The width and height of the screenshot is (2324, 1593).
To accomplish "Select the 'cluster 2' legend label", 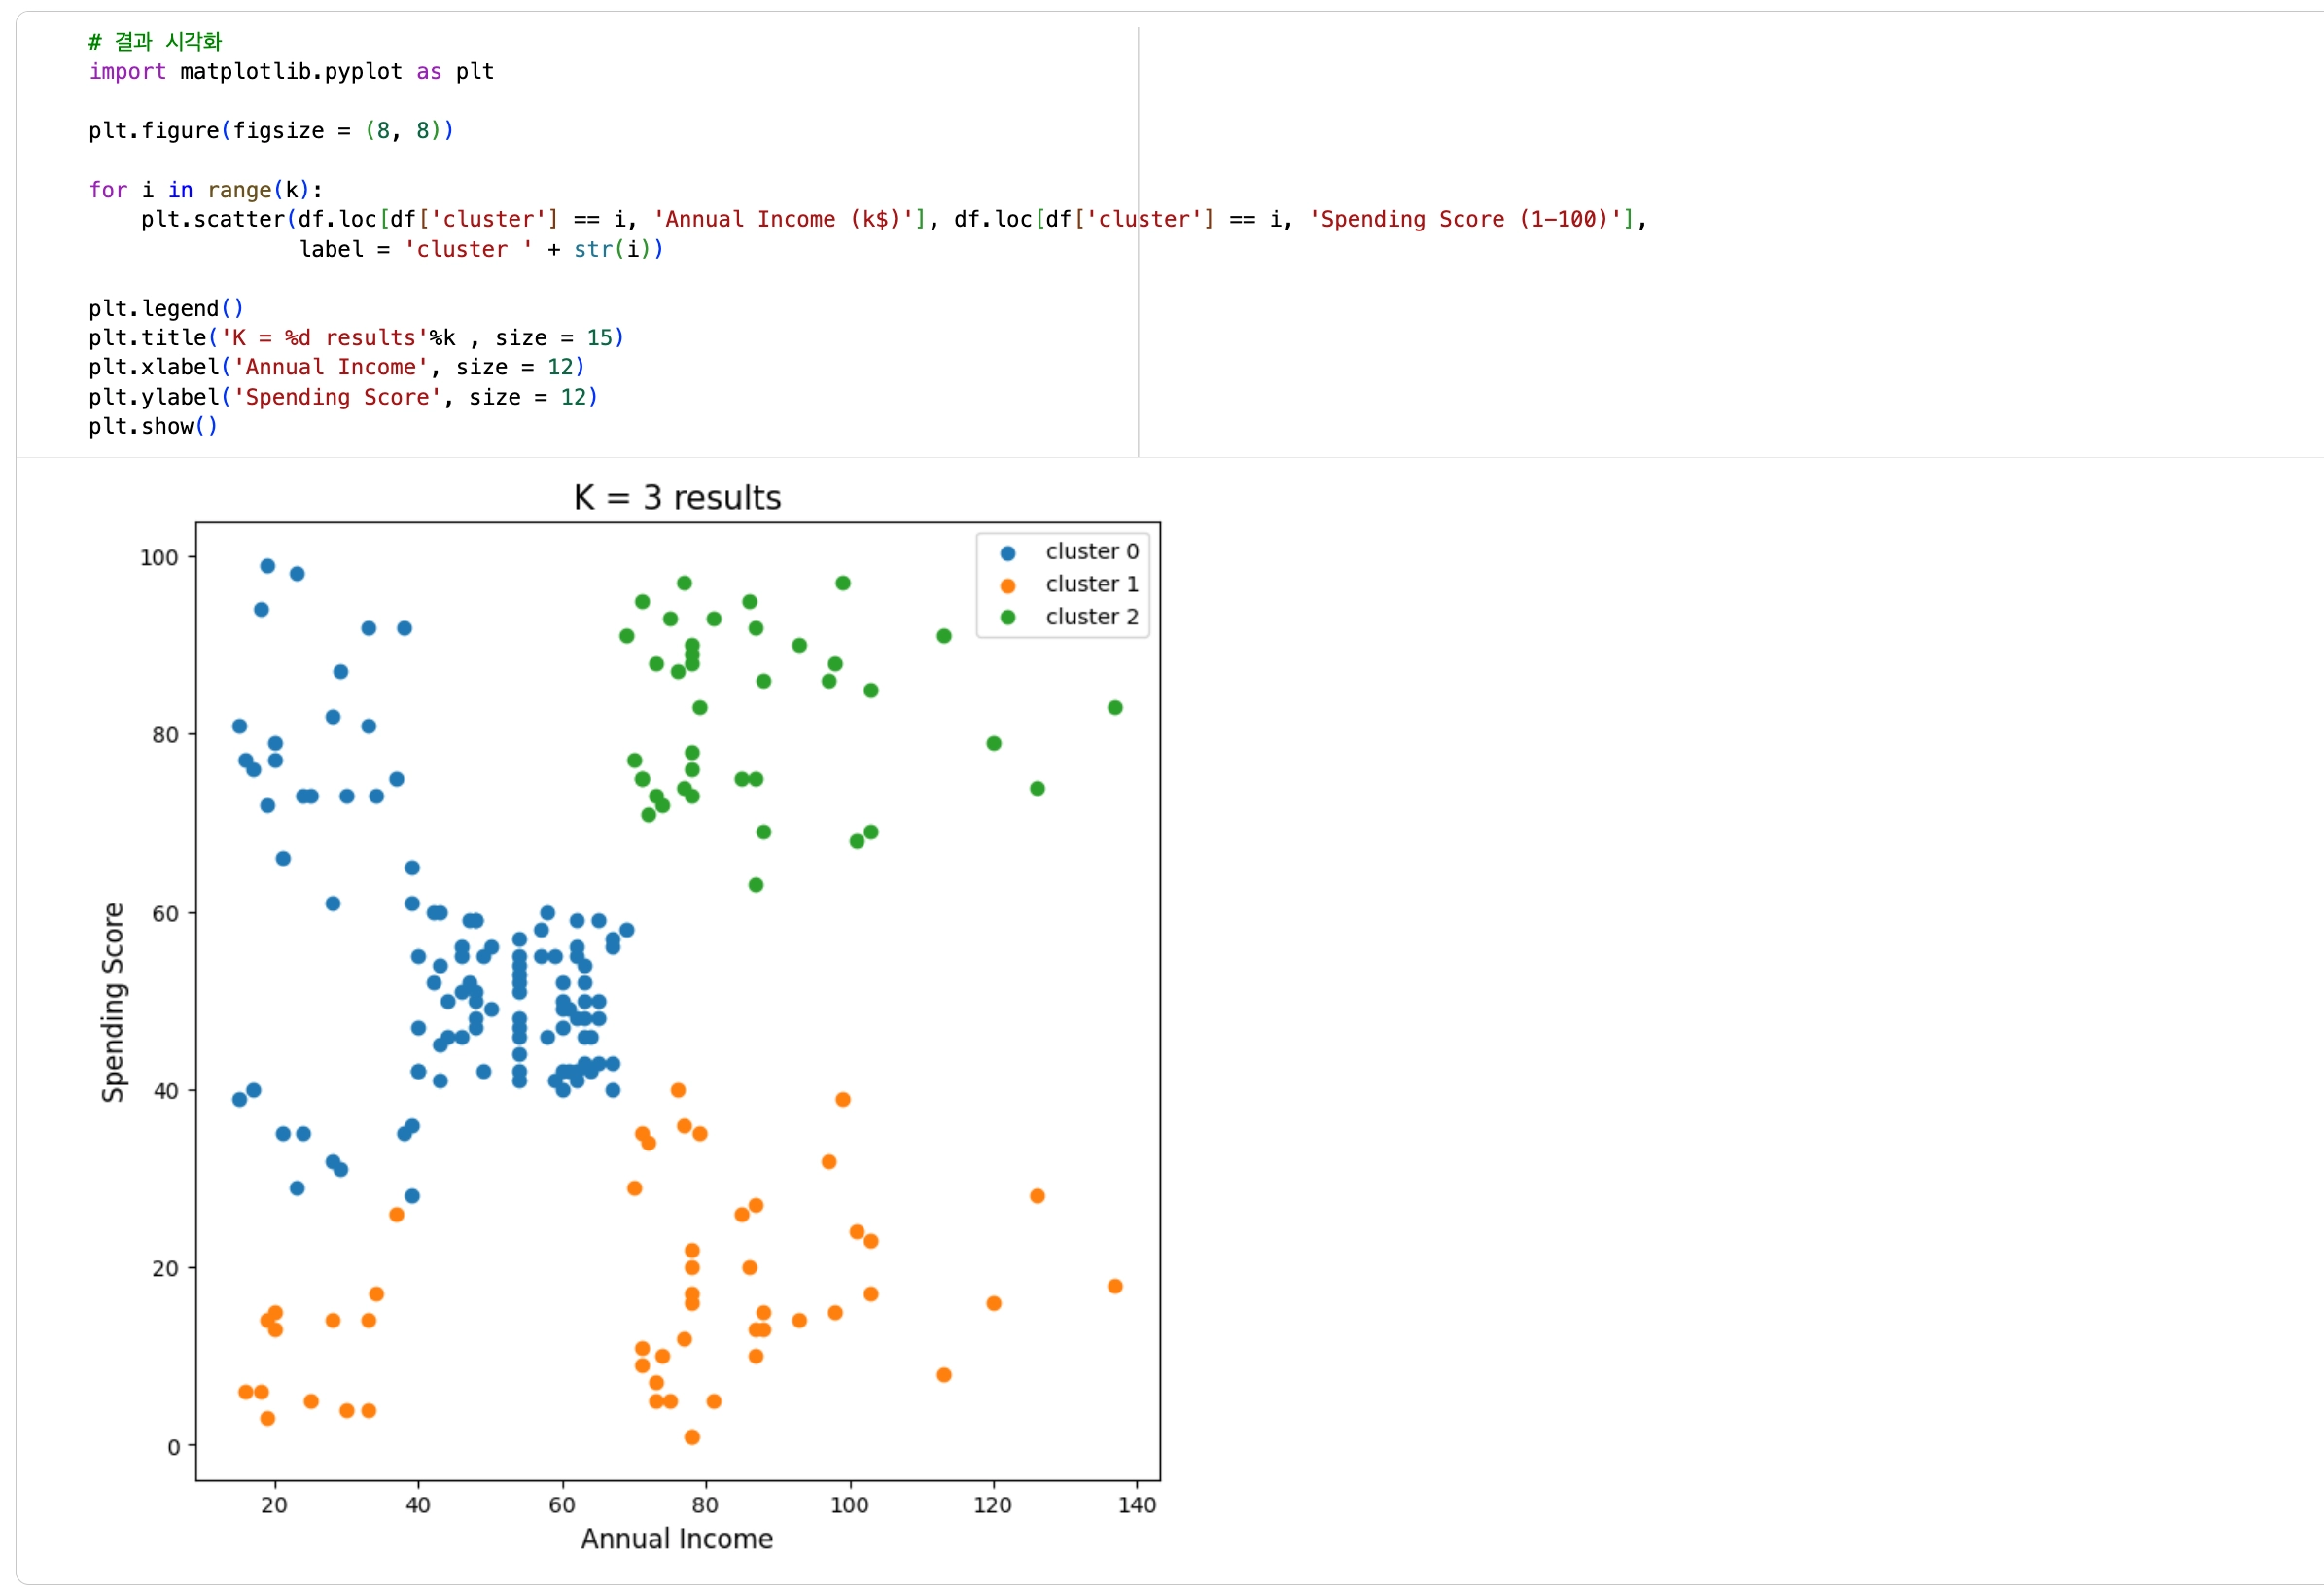I will pos(1092,617).
